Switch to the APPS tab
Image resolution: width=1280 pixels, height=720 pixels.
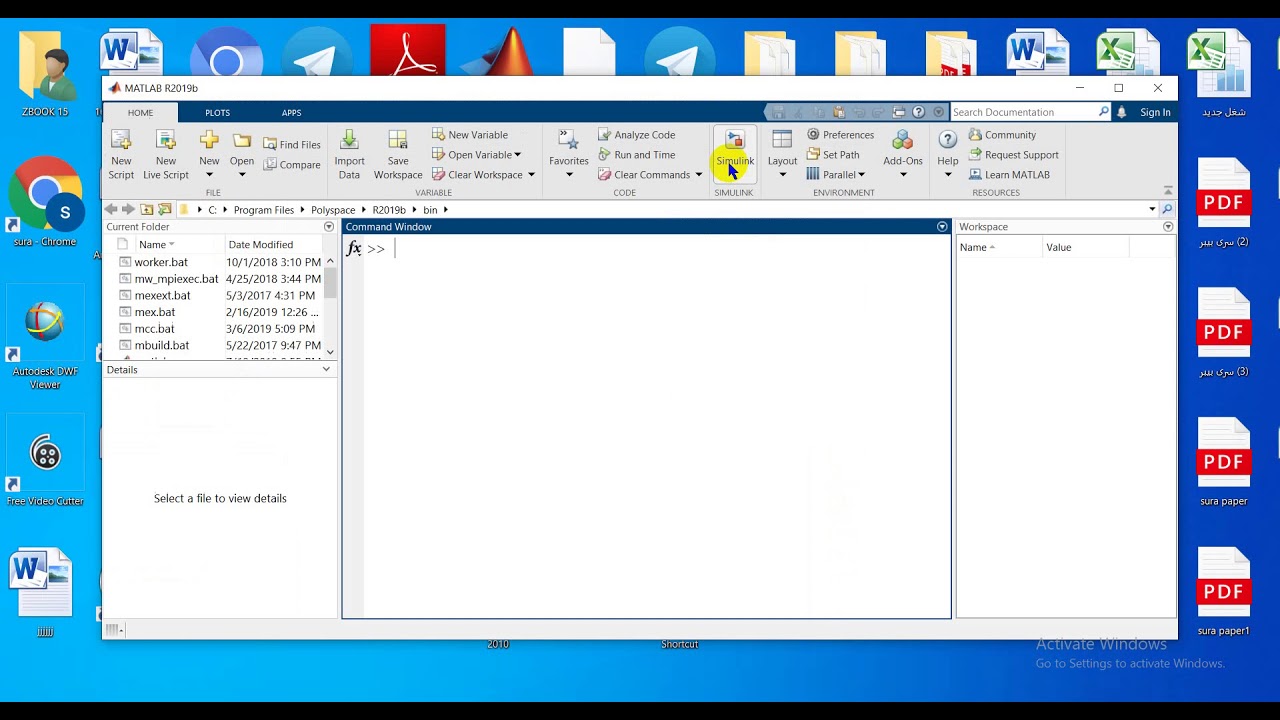coord(291,113)
